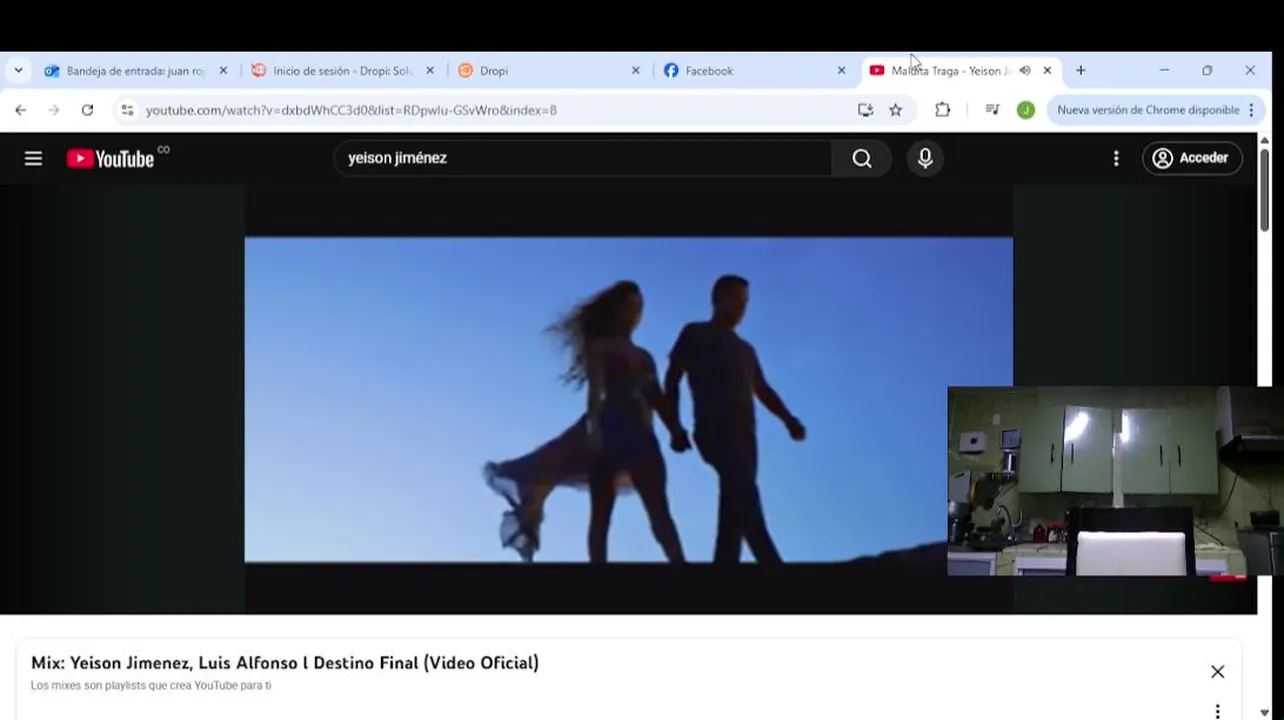Open a new browser tab
This screenshot has height=720, width=1284.
(1080, 71)
